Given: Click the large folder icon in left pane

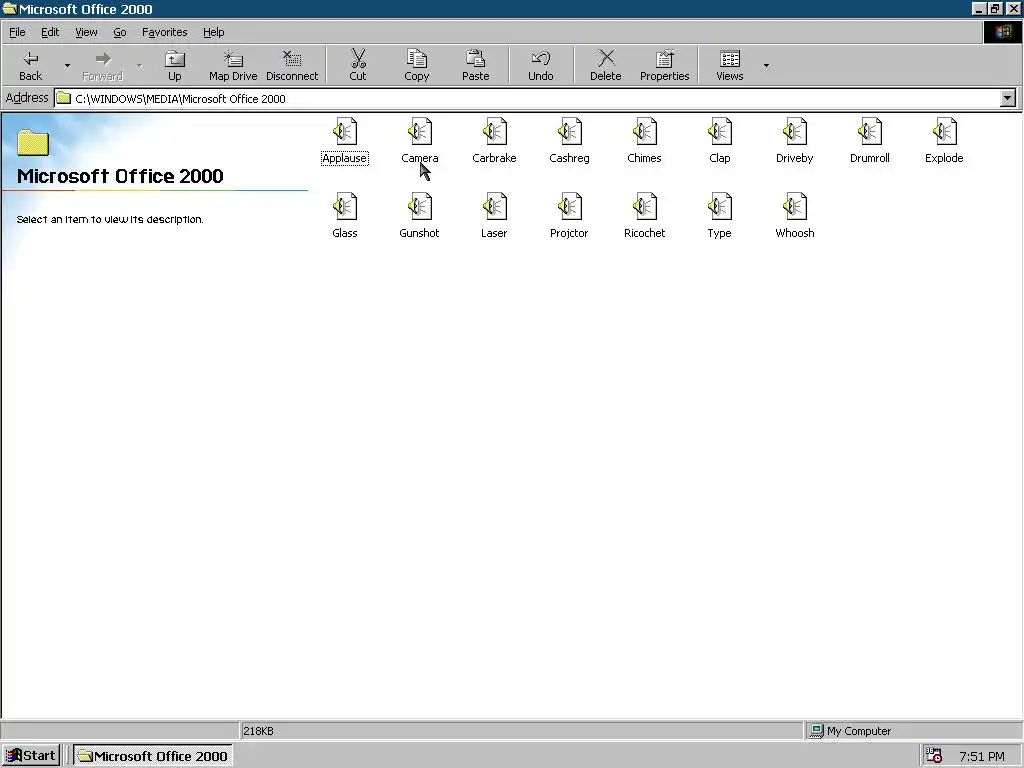Looking at the screenshot, I should (33, 142).
